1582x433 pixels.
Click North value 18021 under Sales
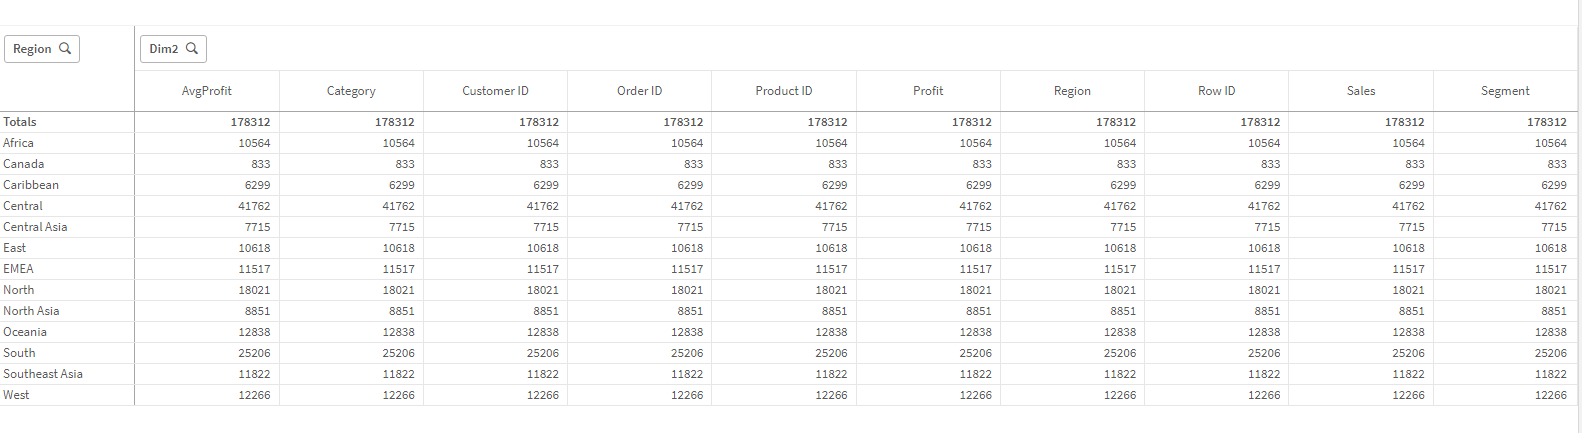(x=1408, y=290)
